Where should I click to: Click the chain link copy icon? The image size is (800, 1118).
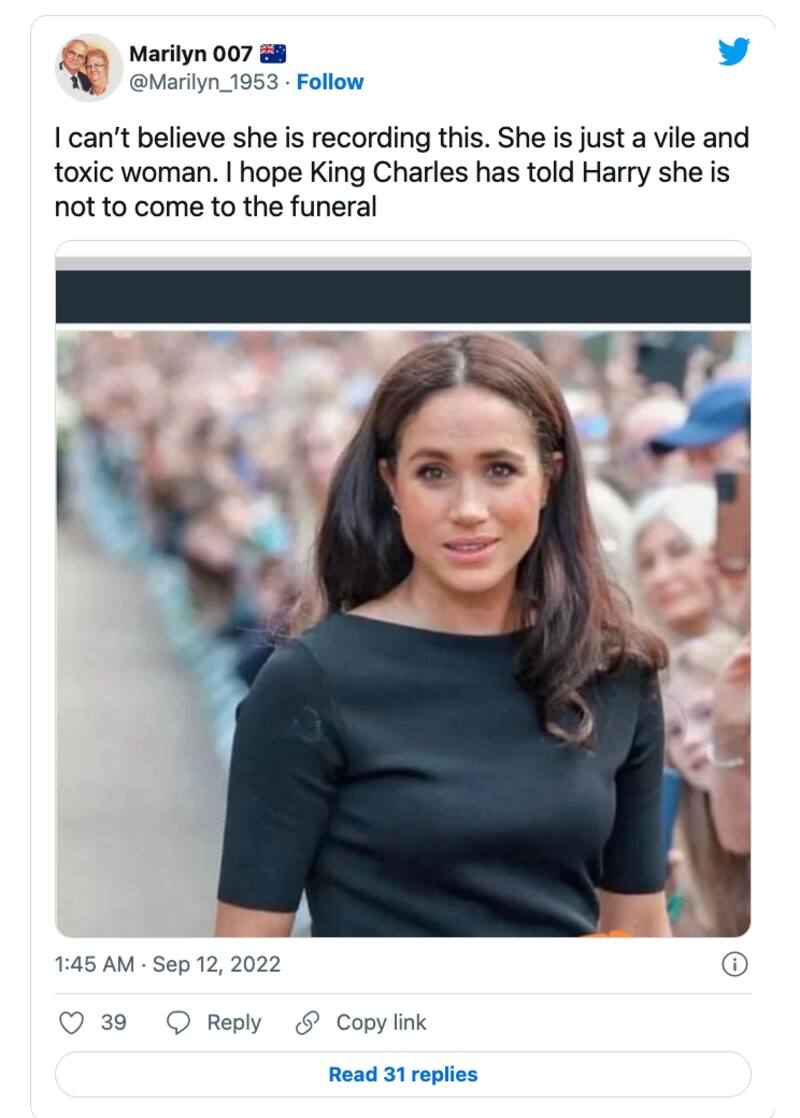pos(307,1022)
